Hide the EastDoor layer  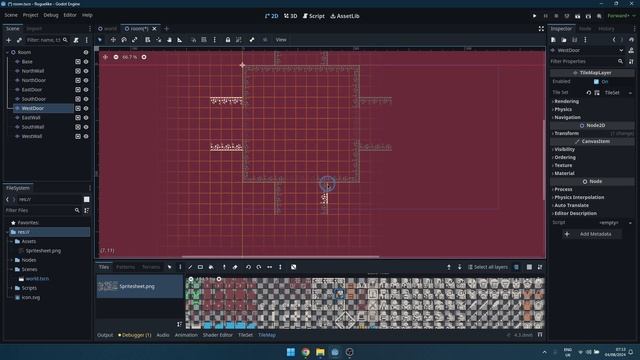86,90
